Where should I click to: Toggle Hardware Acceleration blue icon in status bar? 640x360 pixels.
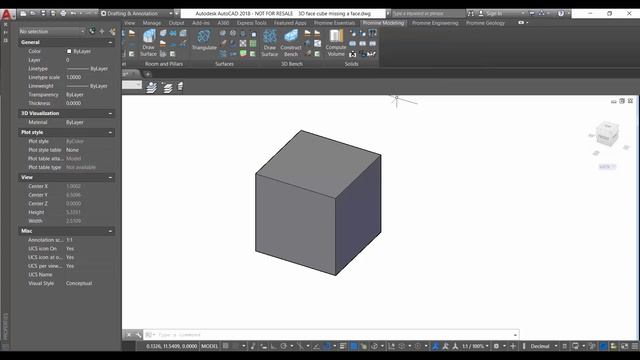pos(603,346)
